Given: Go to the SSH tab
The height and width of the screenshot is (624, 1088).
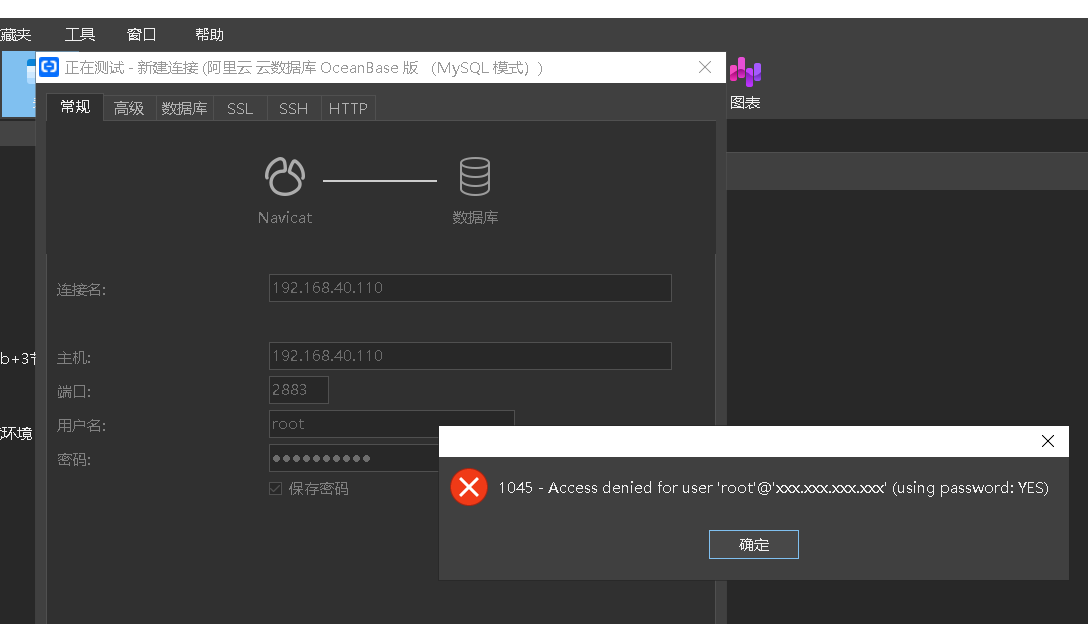Looking at the screenshot, I should point(294,109).
